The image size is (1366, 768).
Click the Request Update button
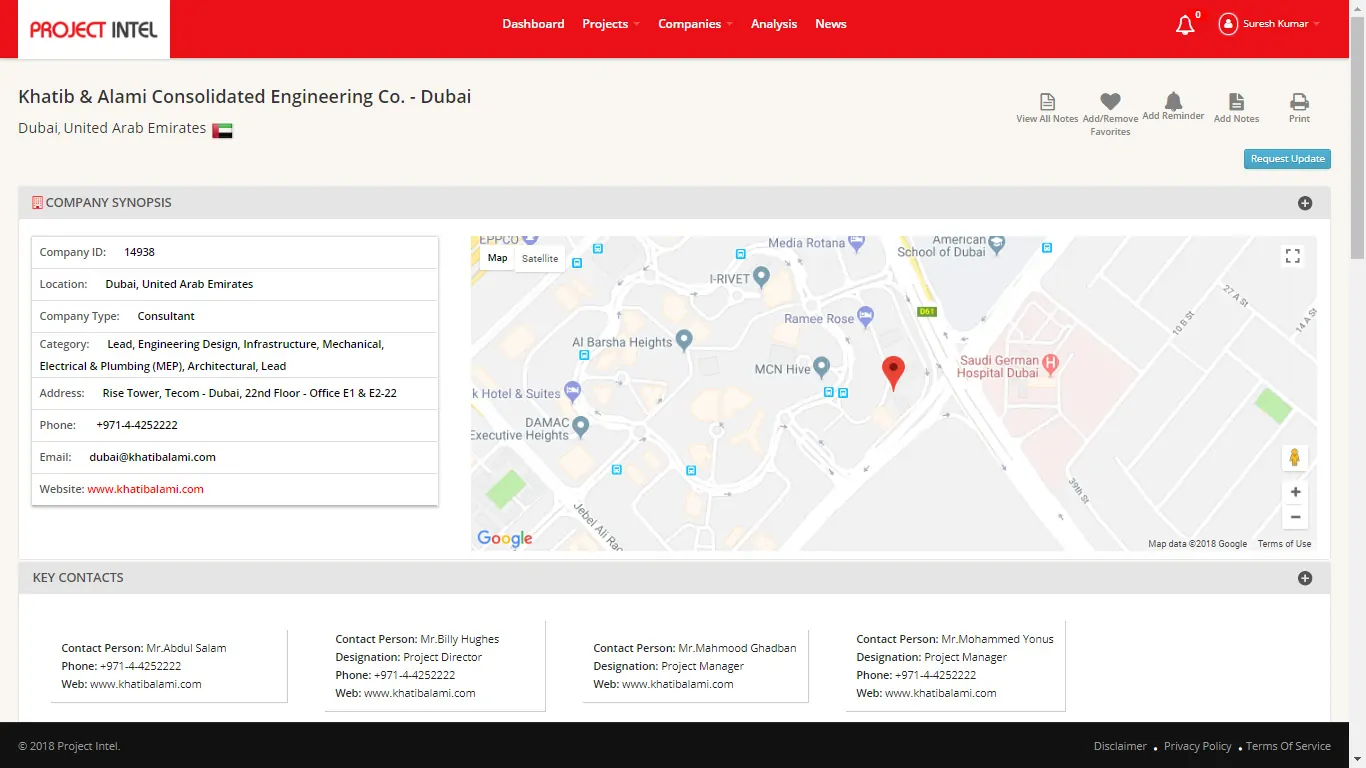[x=1287, y=159]
